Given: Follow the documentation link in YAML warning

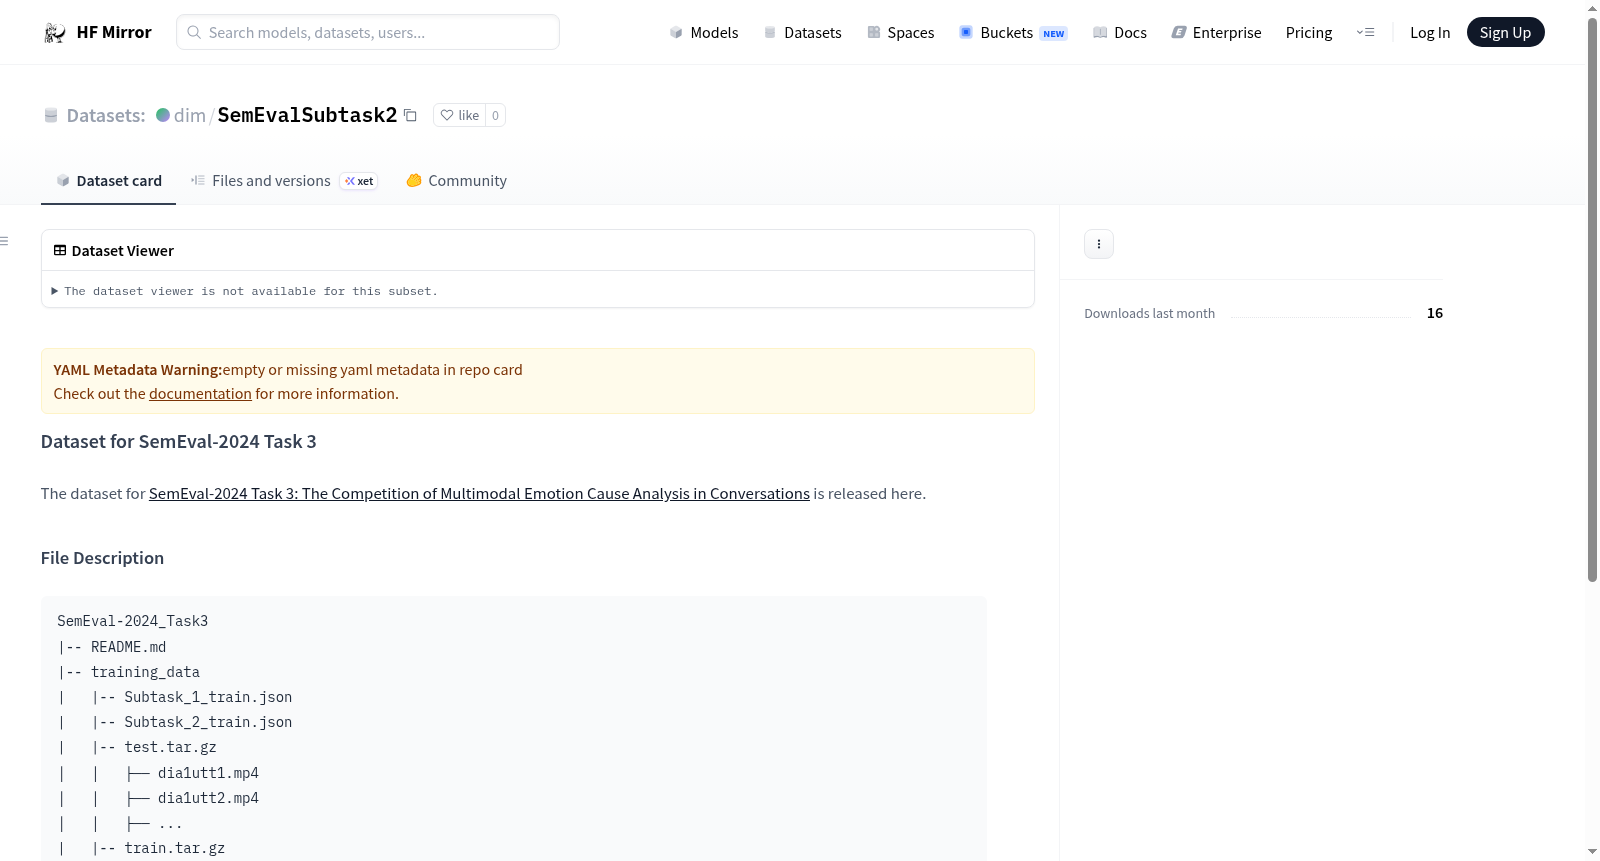Looking at the screenshot, I should pyautogui.click(x=200, y=394).
